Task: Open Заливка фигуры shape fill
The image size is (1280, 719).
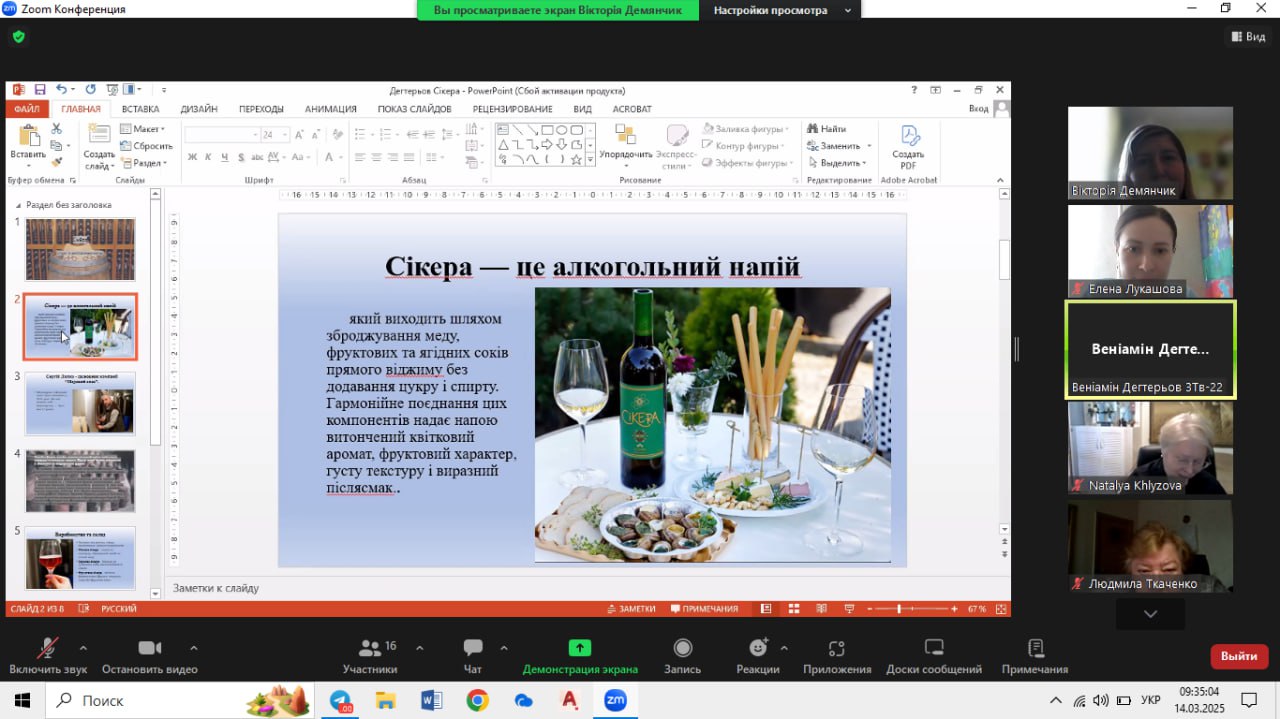Action: pyautogui.click(x=746, y=129)
